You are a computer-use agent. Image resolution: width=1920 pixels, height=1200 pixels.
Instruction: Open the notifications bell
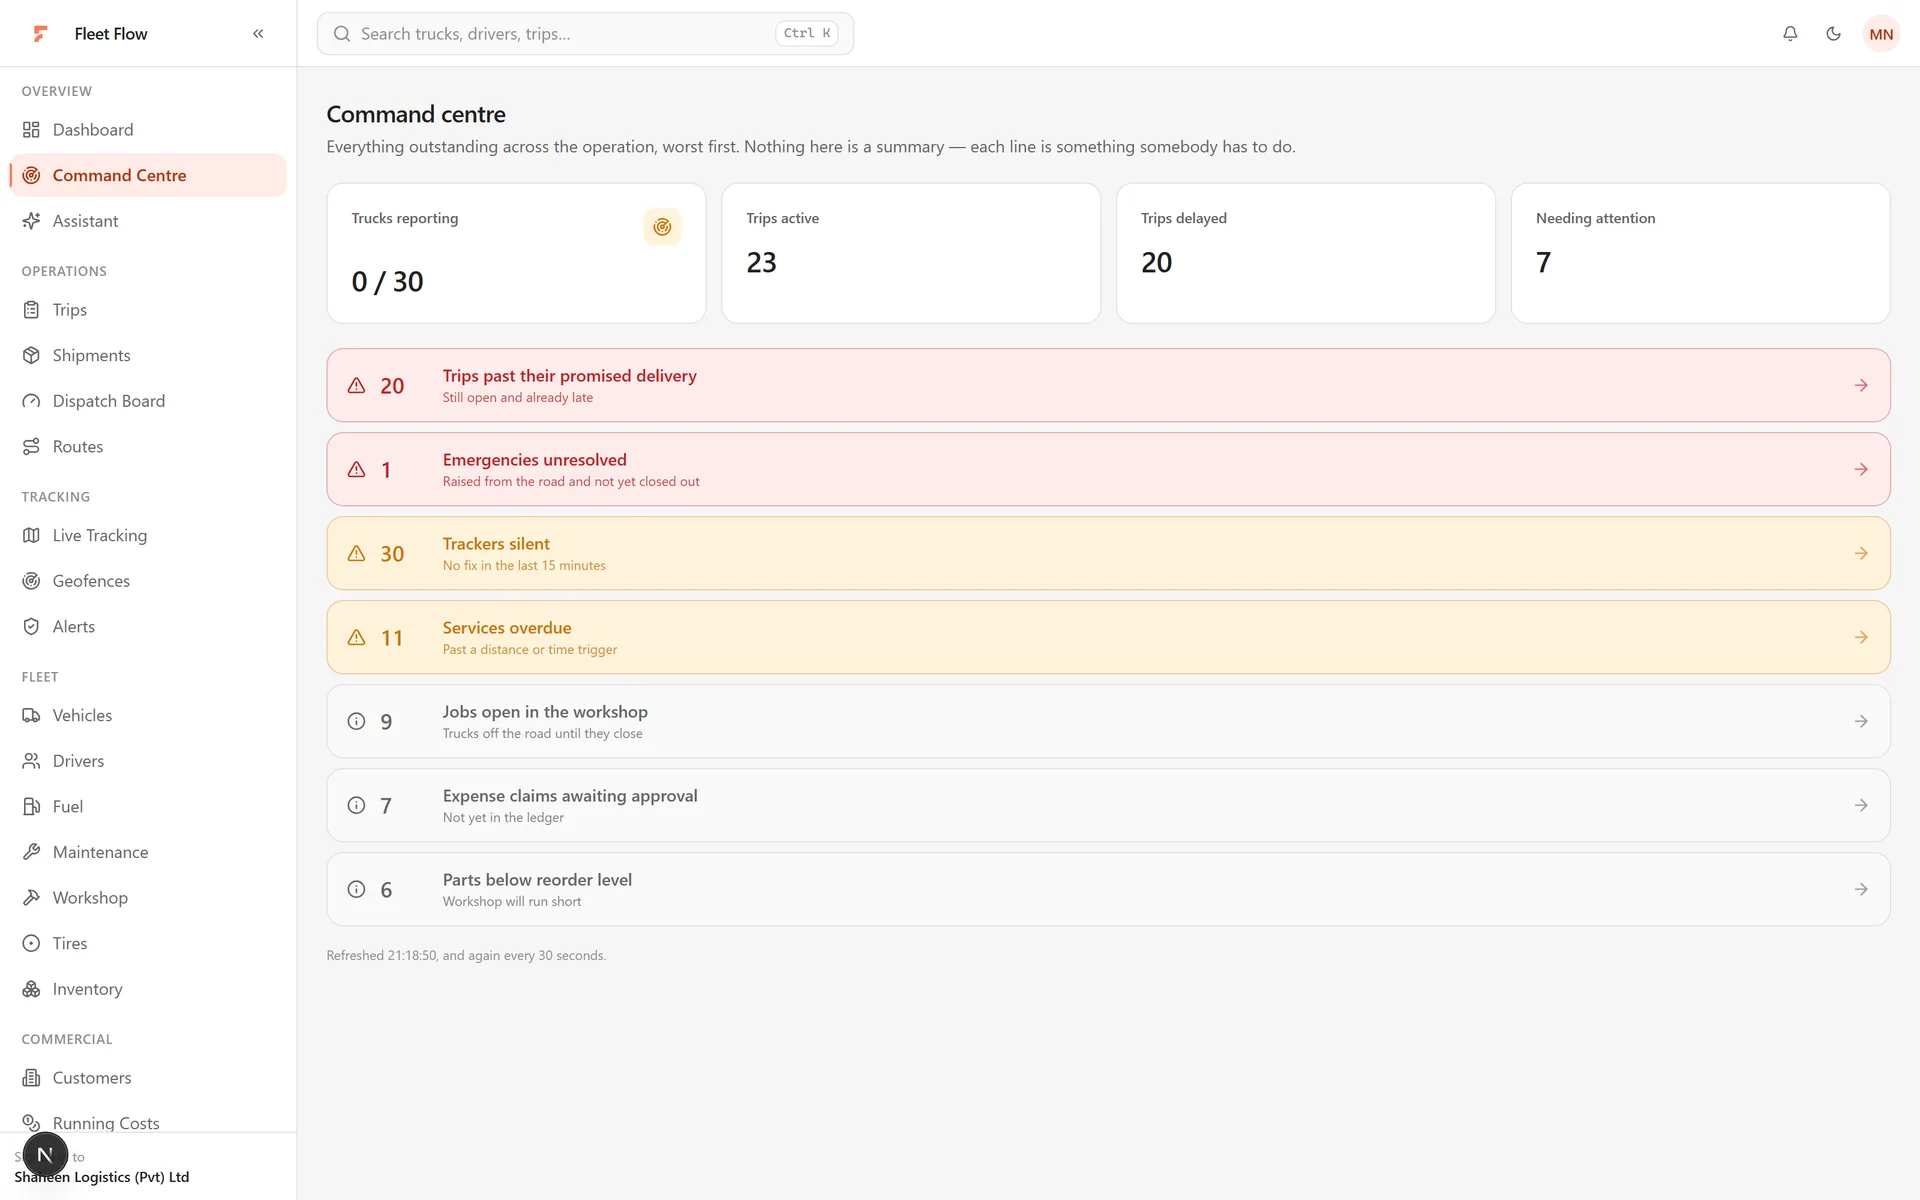click(1790, 33)
